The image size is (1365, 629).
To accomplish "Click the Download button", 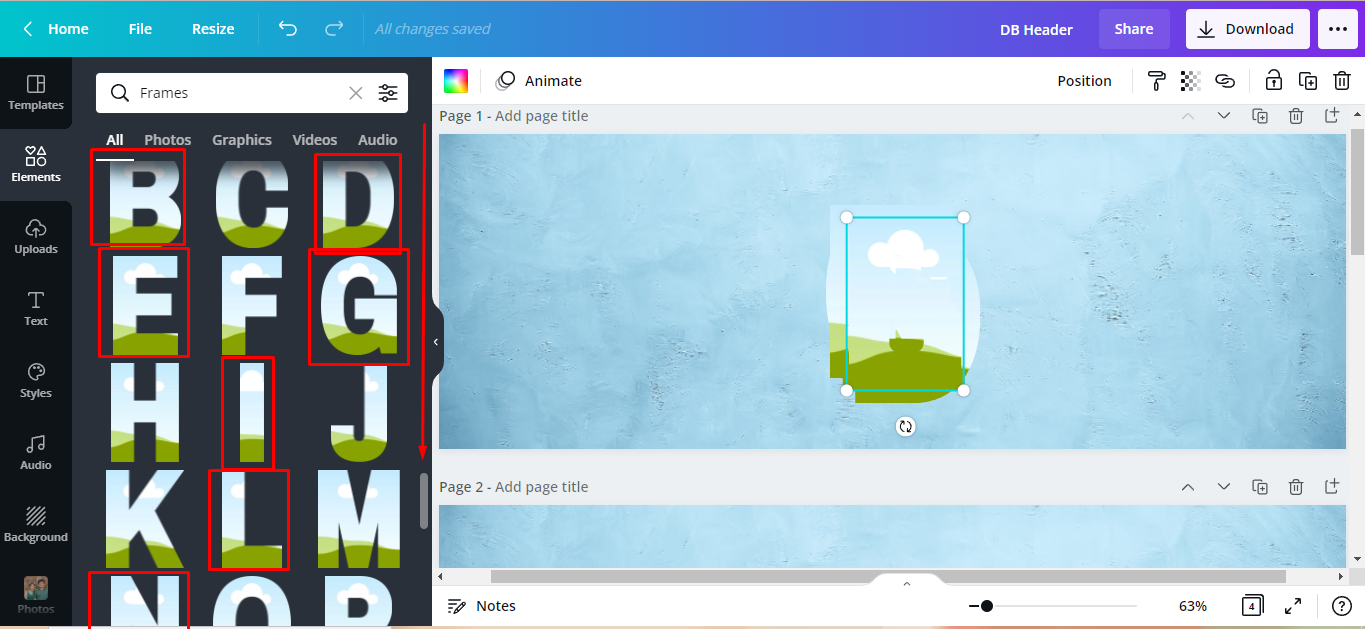I will [x=1246, y=29].
